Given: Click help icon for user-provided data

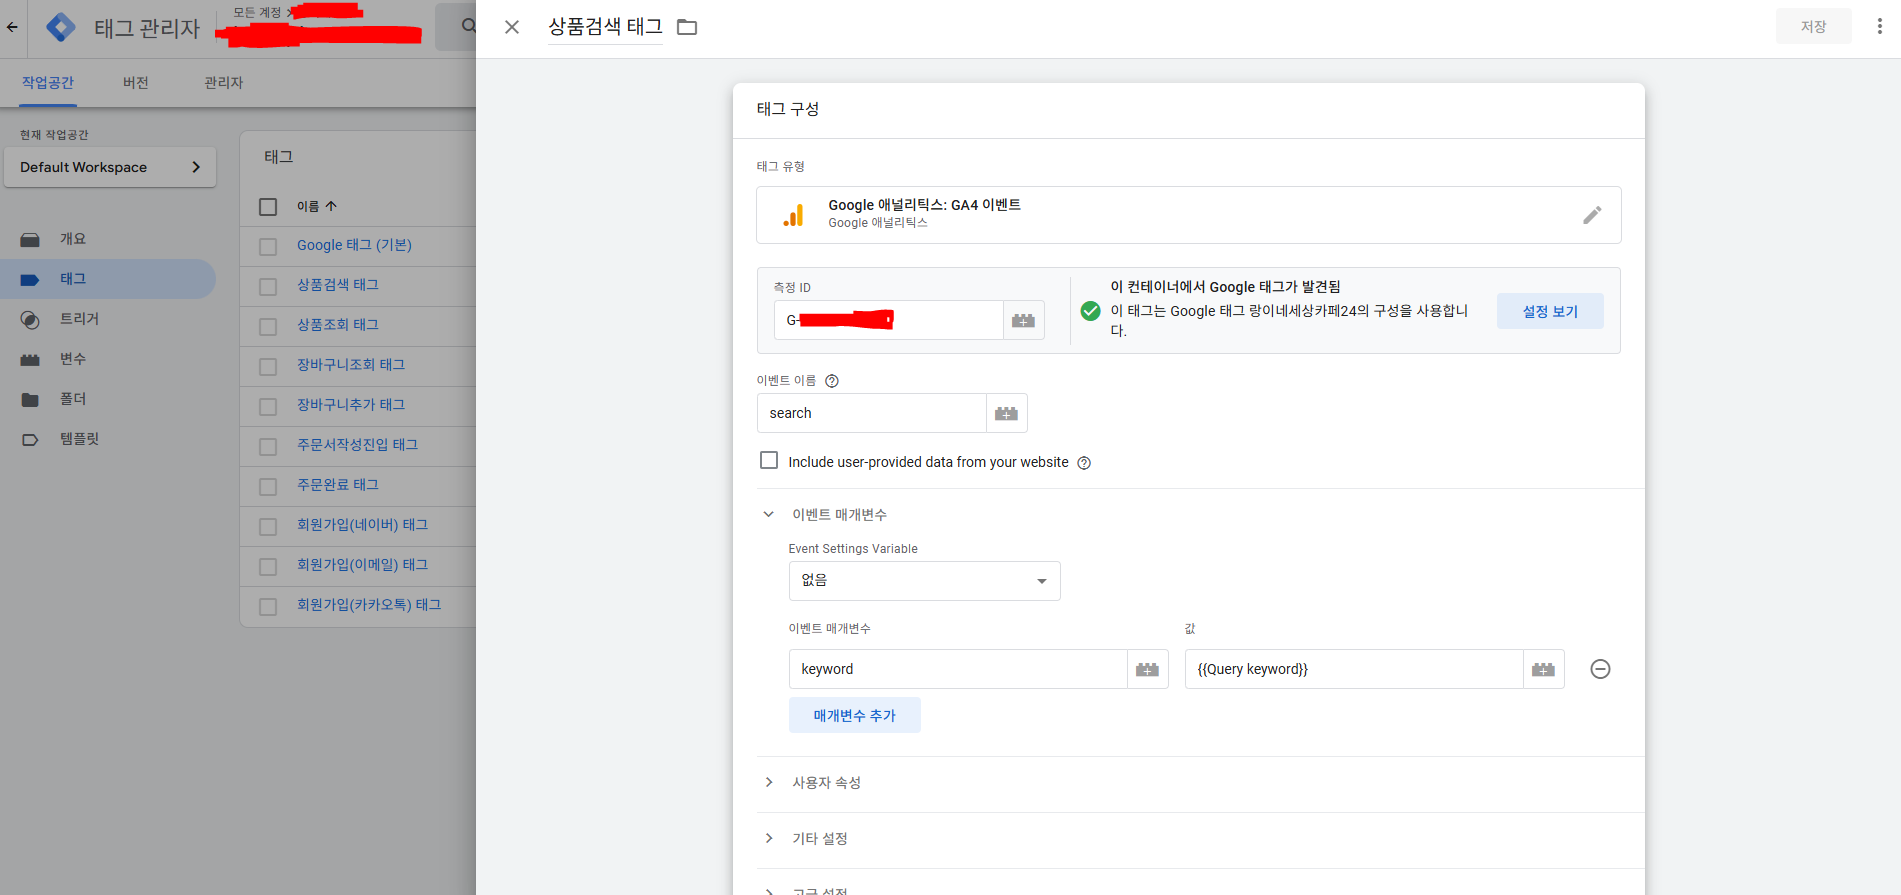Looking at the screenshot, I should point(1084,463).
